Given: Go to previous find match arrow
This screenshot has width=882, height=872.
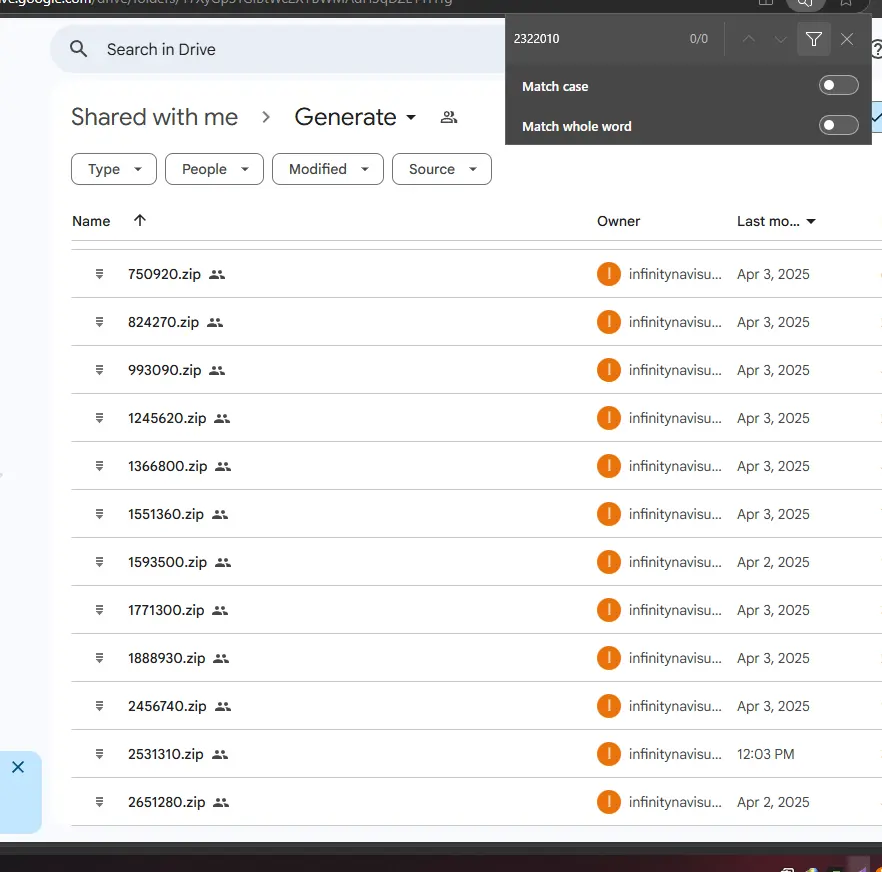Looking at the screenshot, I should [748, 39].
